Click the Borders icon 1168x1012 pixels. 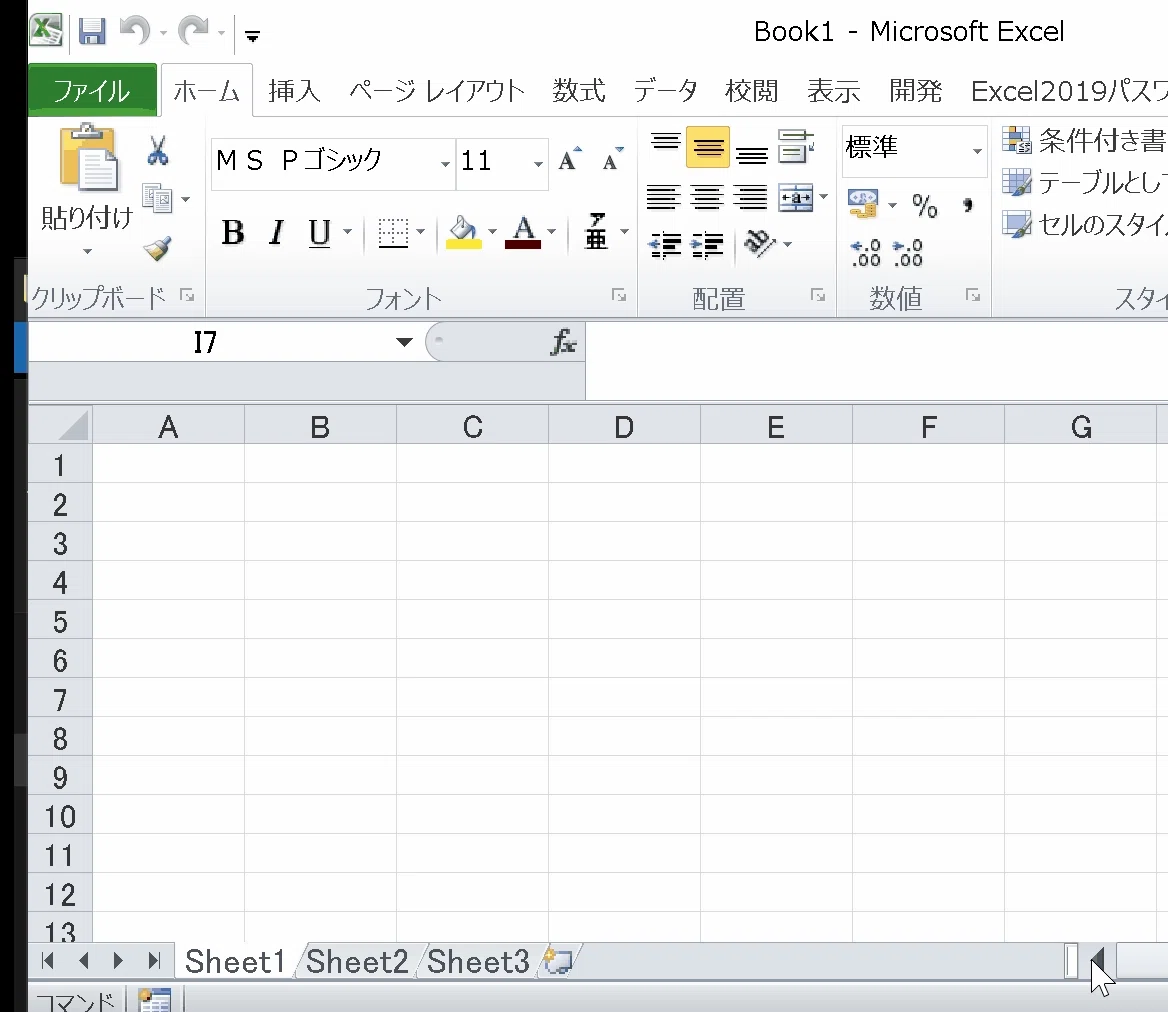(x=393, y=233)
